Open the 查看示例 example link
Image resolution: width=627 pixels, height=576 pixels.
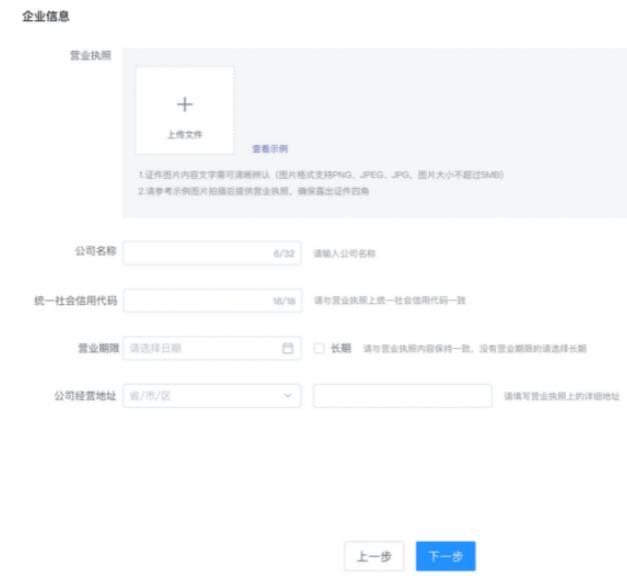pyautogui.click(x=270, y=149)
